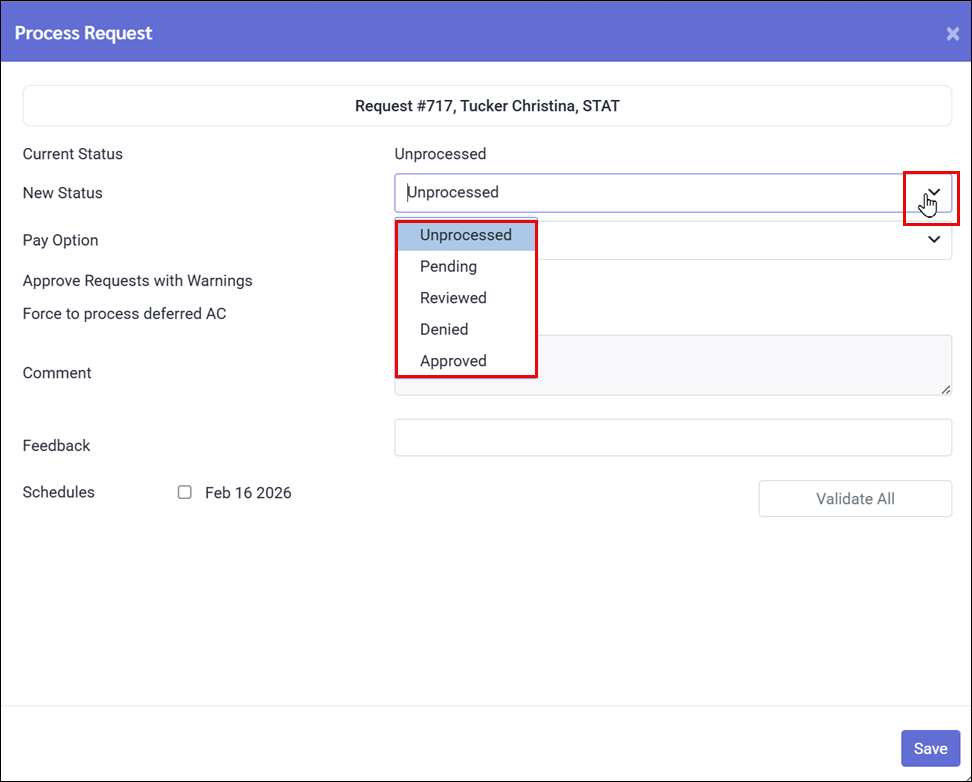Image resolution: width=972 pixels, height=782 pixels.
Task: Focus the Comment text area
Action: [x=740, y=365]
